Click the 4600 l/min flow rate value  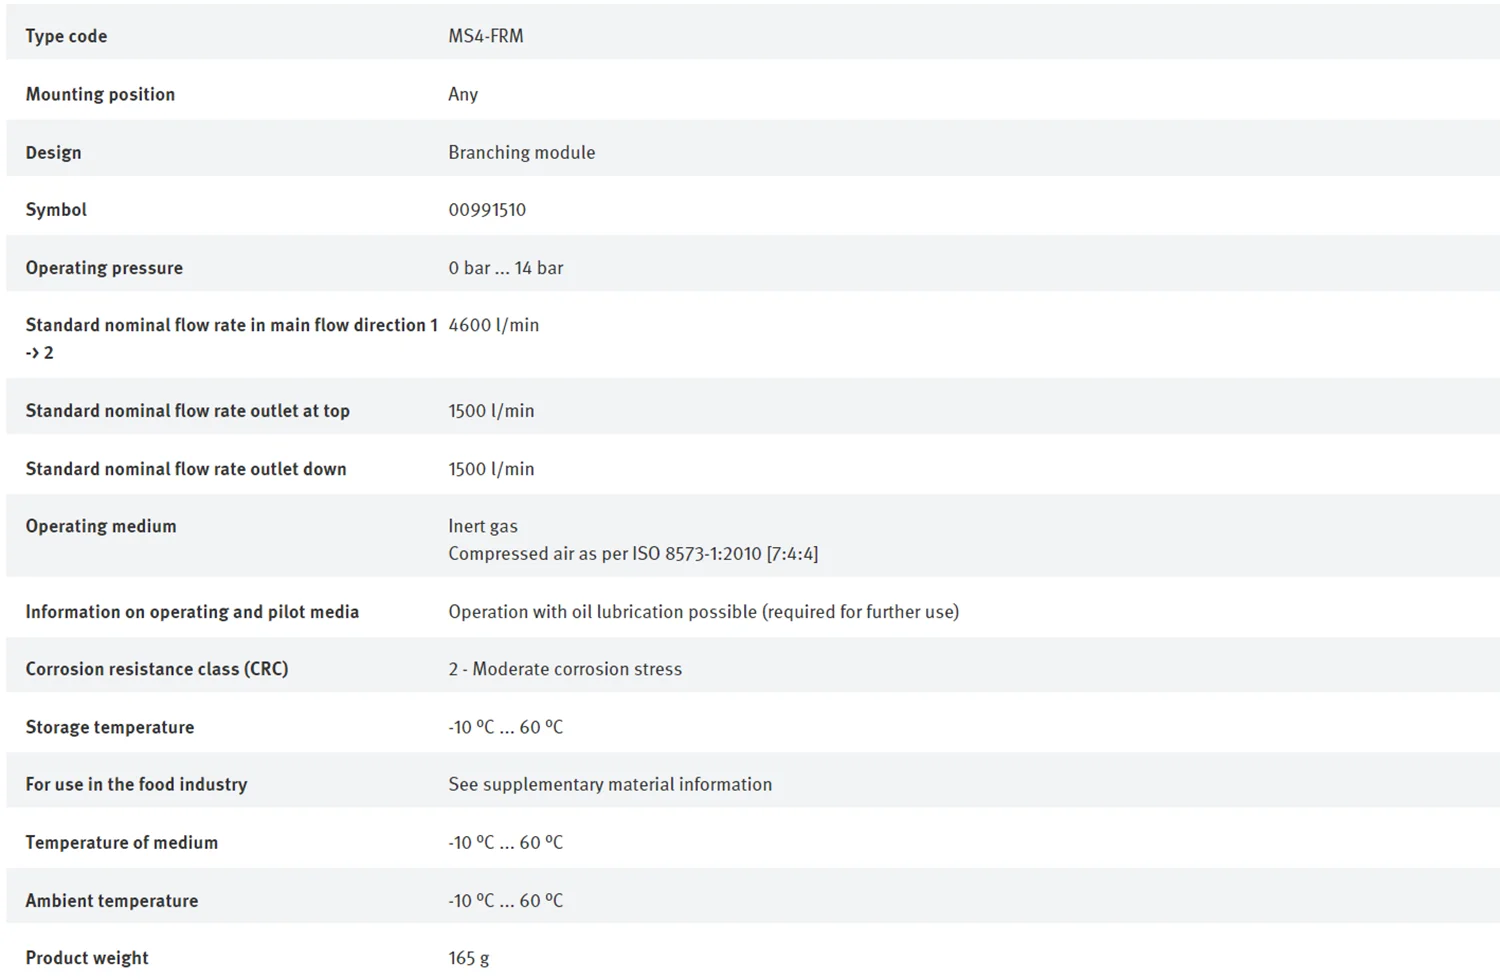[493, 325]
